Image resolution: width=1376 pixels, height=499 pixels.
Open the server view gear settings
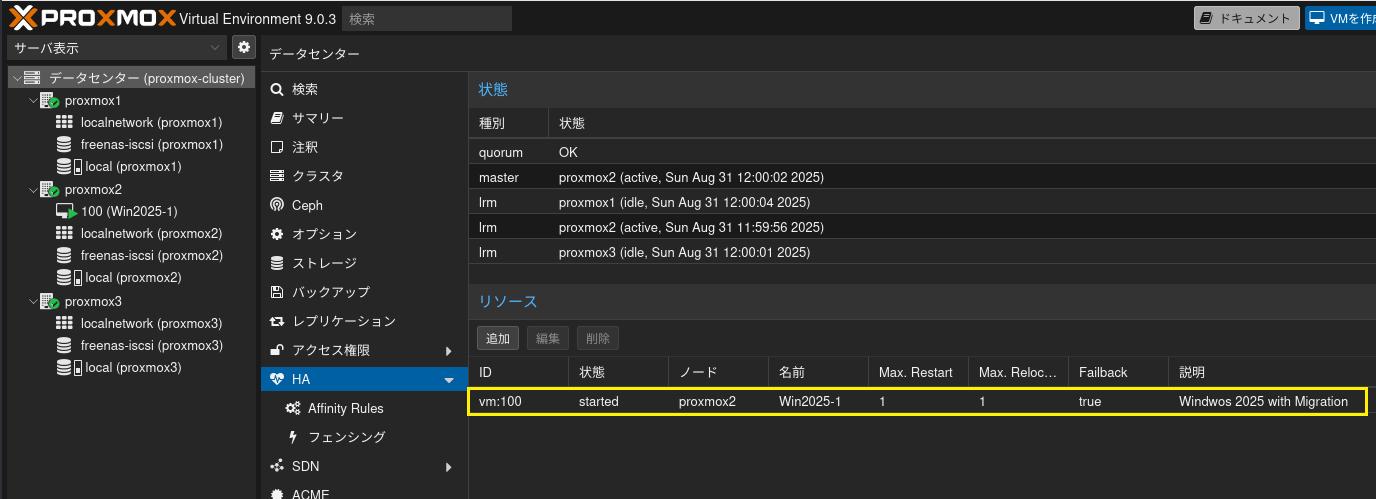pos(243,47)
